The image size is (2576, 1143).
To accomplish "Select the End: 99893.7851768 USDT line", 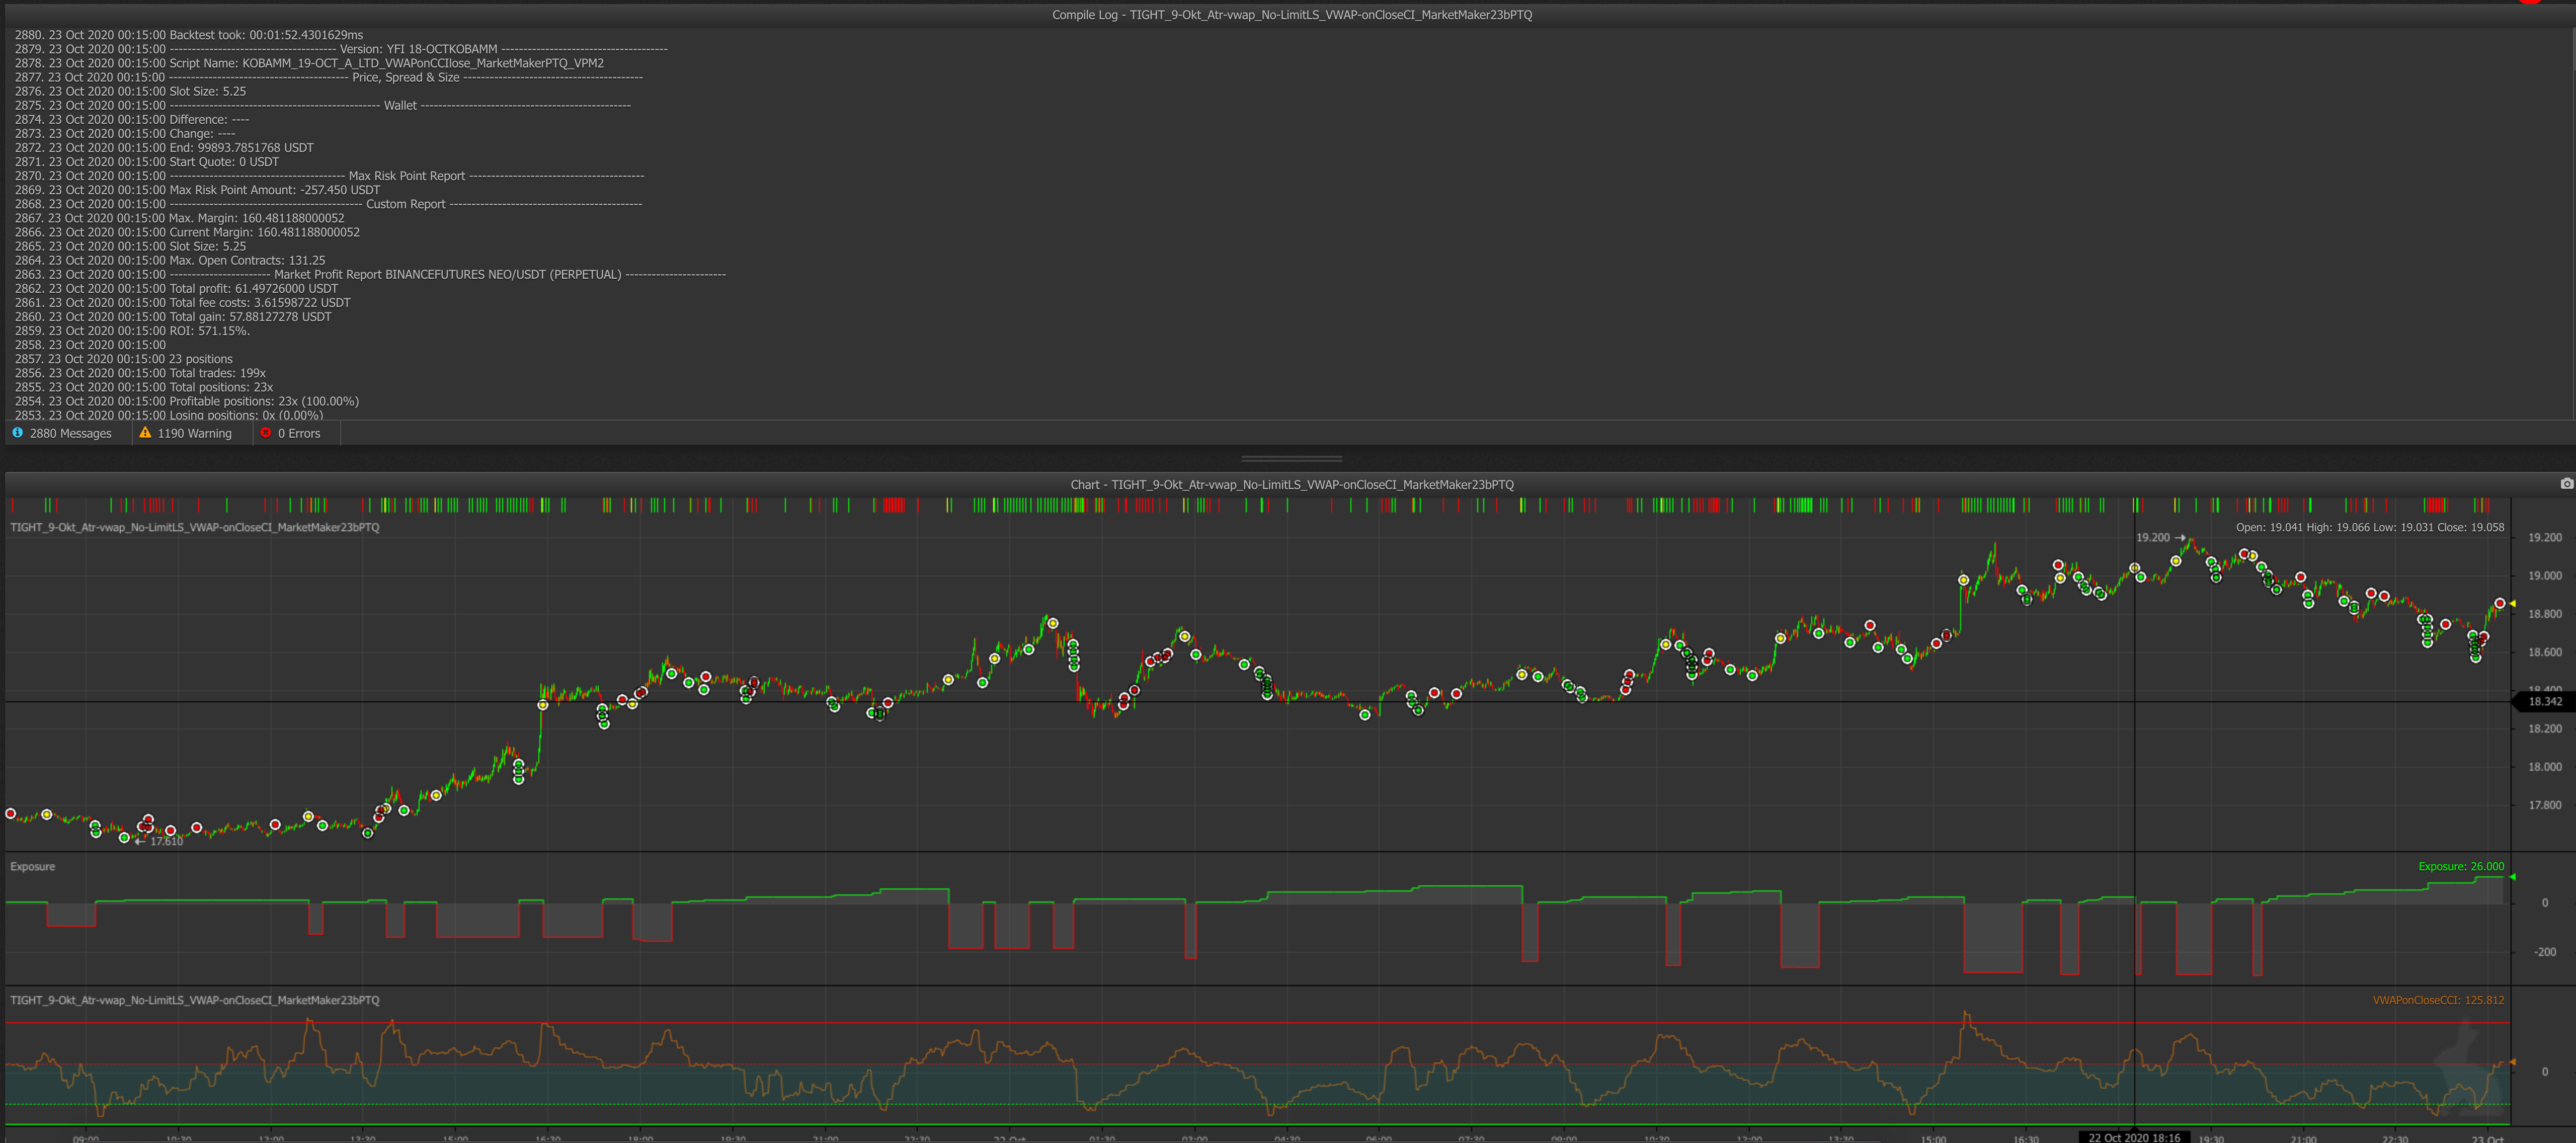I will click(x=164, y=148).
